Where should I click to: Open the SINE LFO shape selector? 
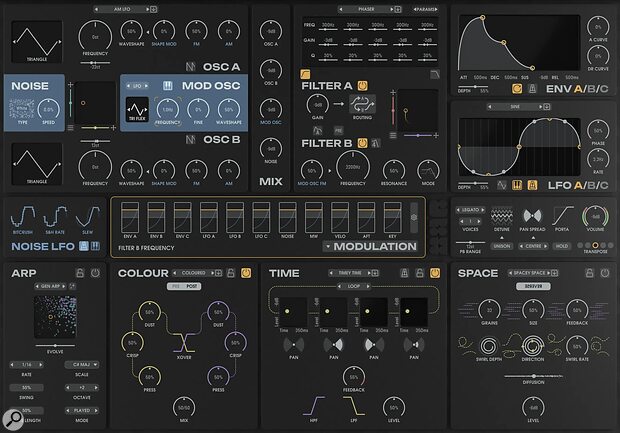pos(514,107)
